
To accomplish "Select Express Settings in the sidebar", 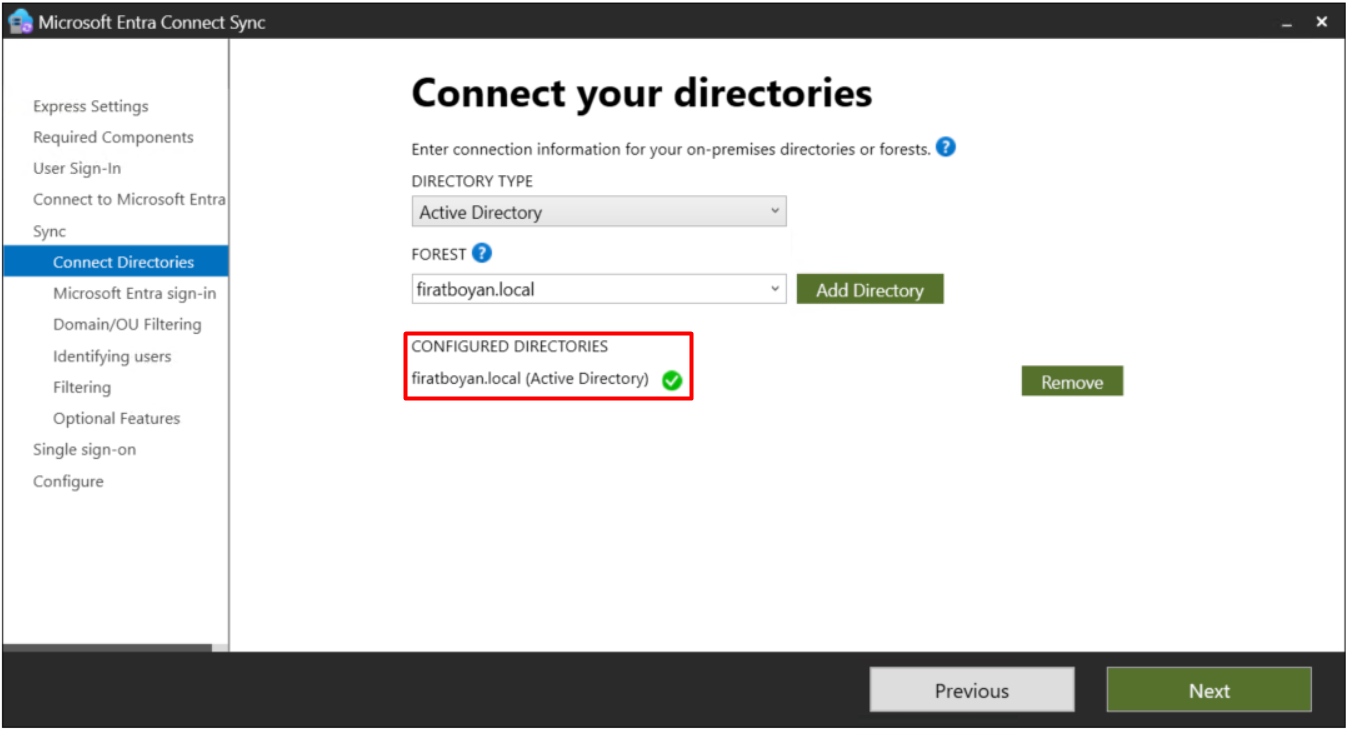I will 91,106.
